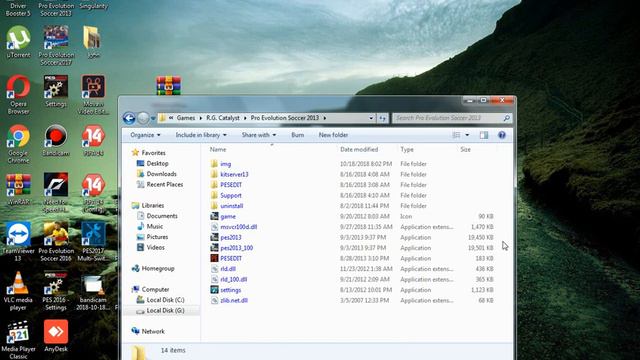The height and width of the screenshot is (360, 640).
Task: Expand the view options arrow
Action: pyautogui.click(x=467, y=135)
